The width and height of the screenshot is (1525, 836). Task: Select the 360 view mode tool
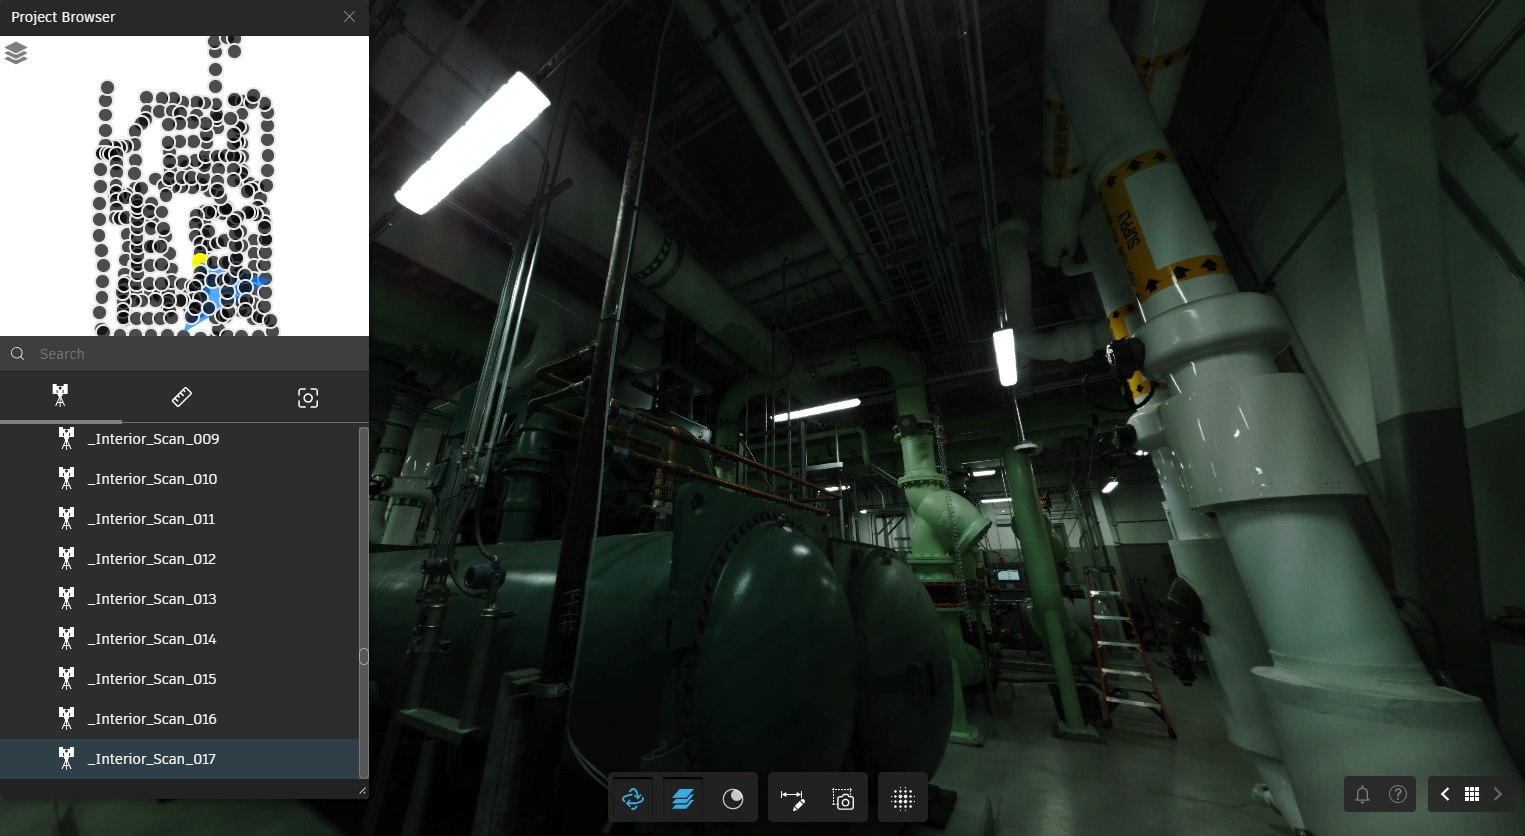click(x=633, y=797)
